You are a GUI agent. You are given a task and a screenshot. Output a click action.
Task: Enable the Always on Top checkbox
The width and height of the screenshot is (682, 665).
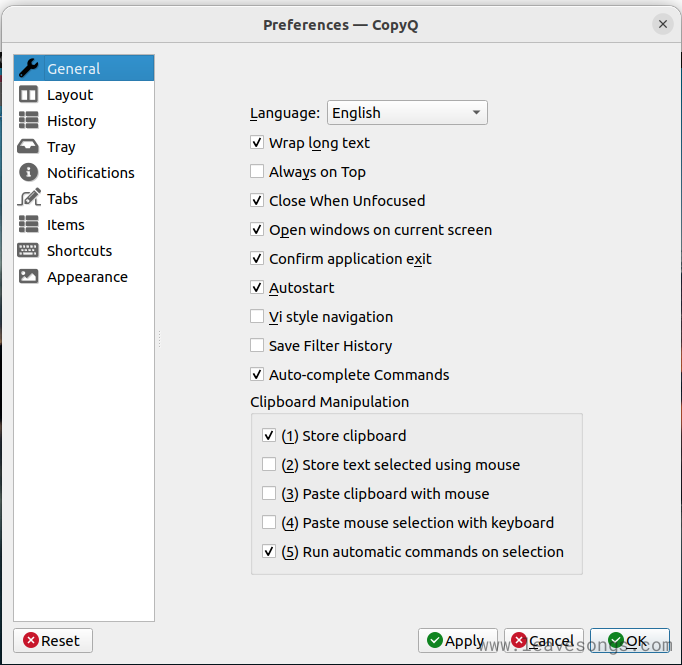pyautogui.click(x=257, y=172)
